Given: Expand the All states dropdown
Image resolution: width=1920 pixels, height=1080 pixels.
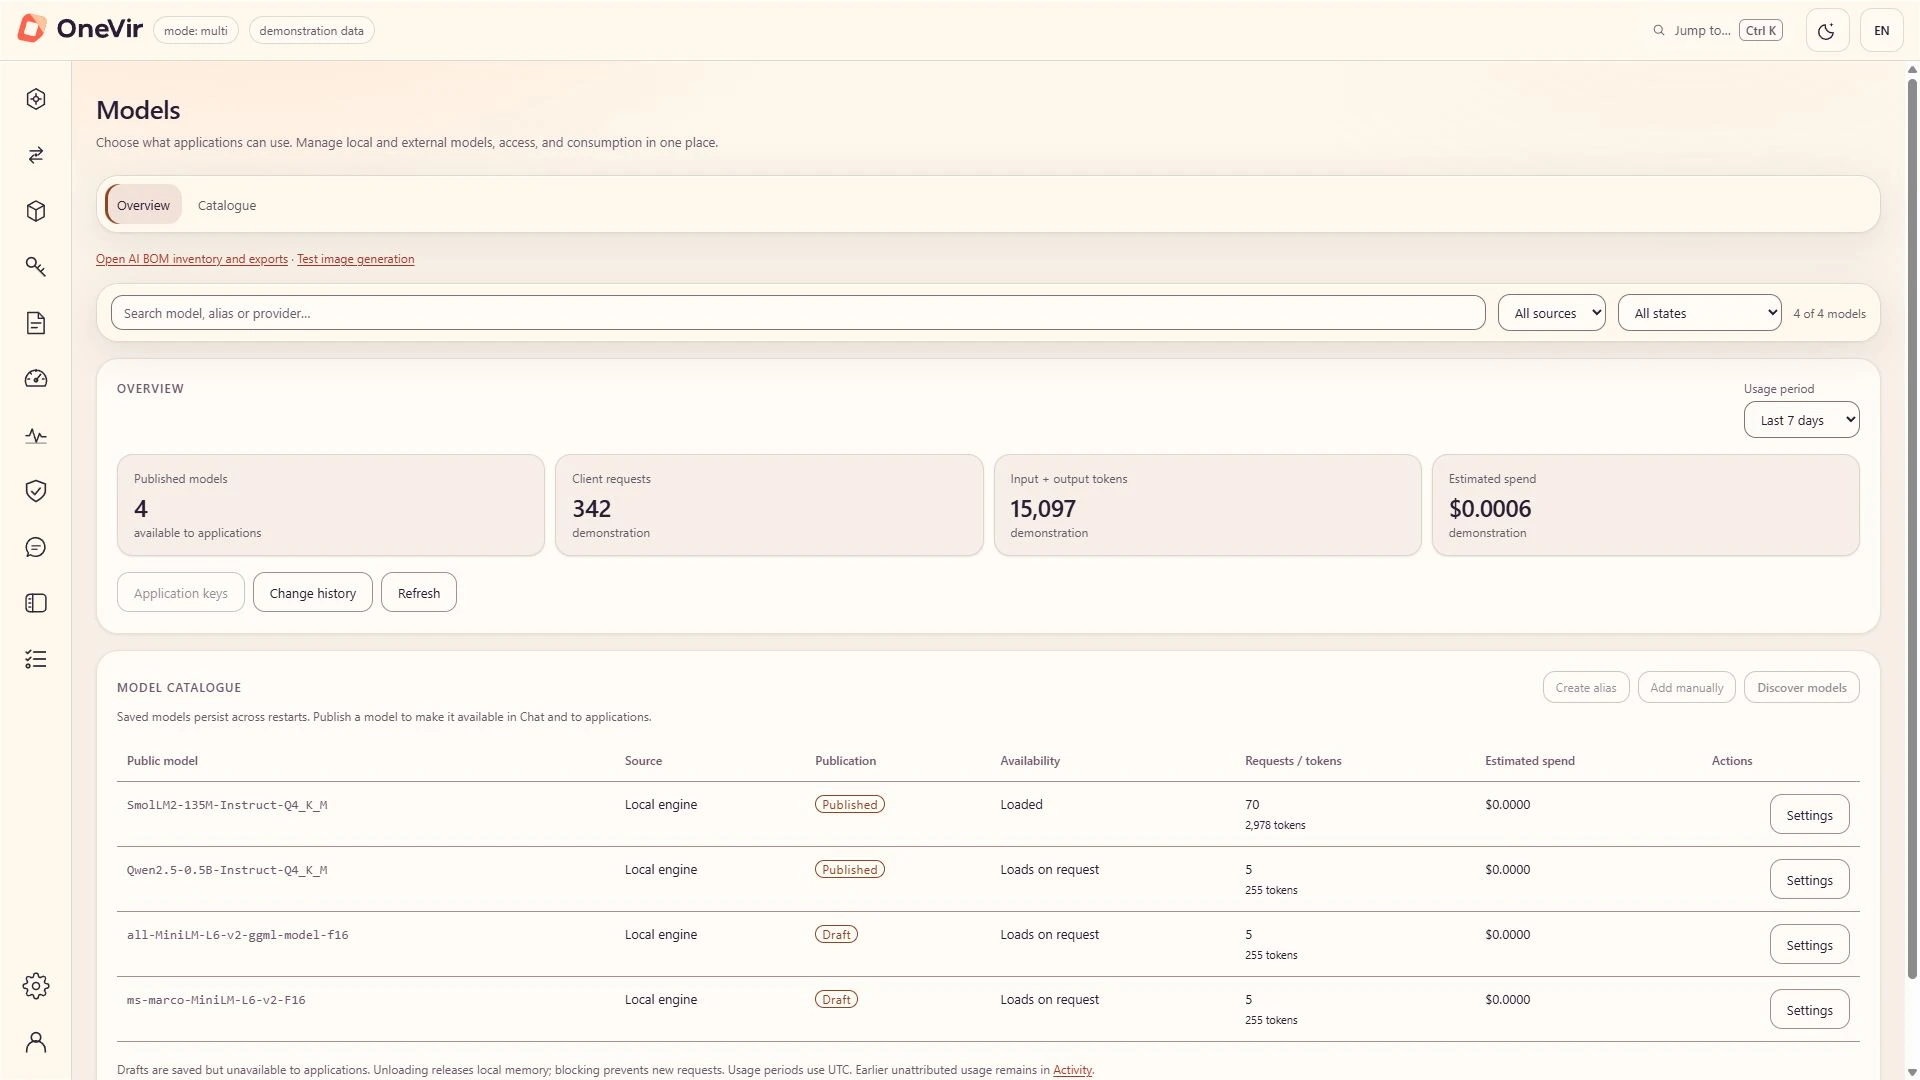Looking at the screenshot, I should coord(1700,313).
